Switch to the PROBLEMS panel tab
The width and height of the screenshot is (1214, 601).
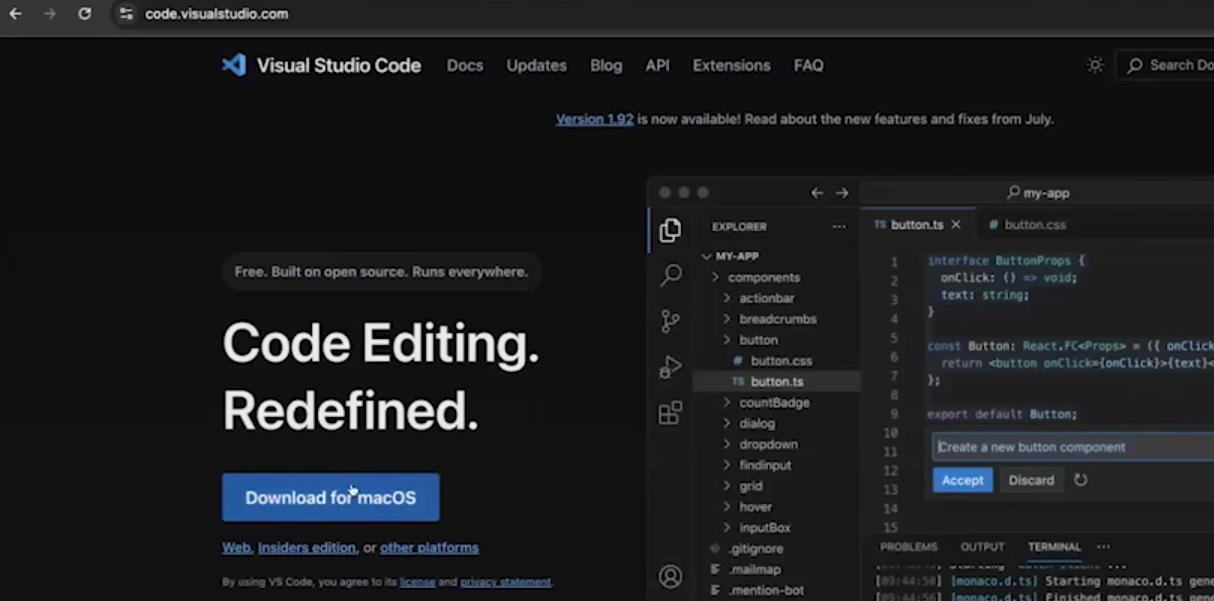908,547
